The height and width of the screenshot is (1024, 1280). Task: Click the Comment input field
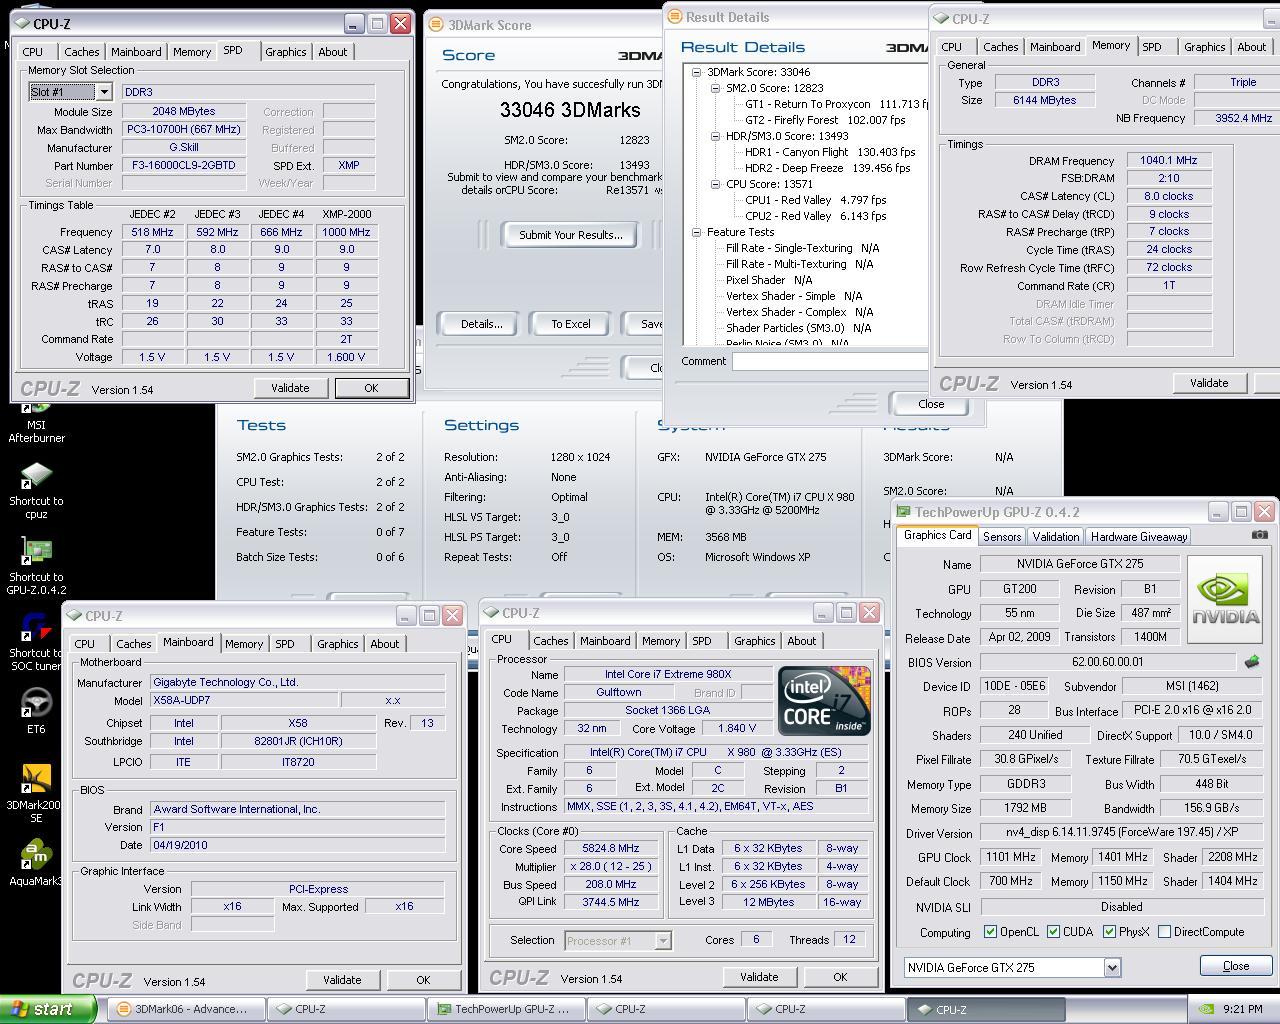click(x=830, y=361)
